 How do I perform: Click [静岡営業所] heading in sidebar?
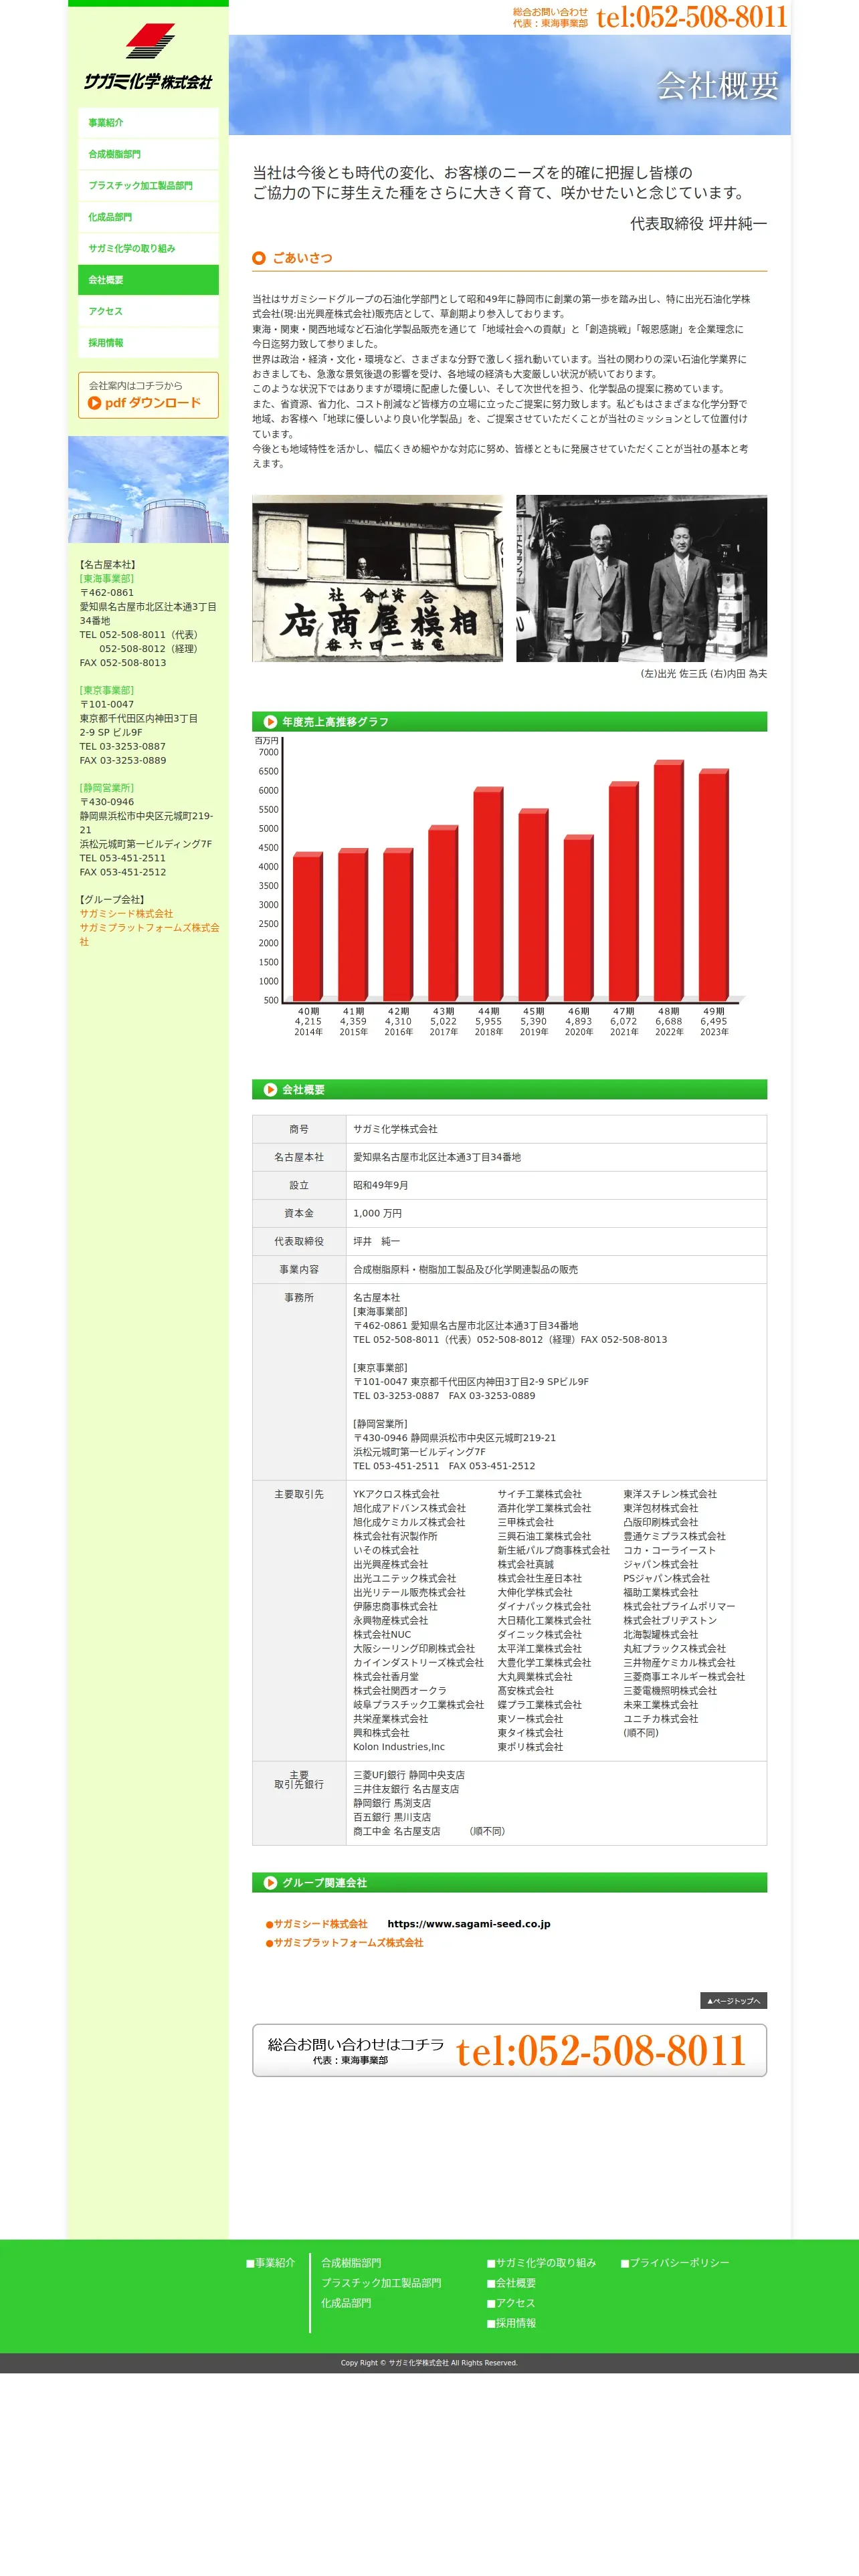[107, 788]
